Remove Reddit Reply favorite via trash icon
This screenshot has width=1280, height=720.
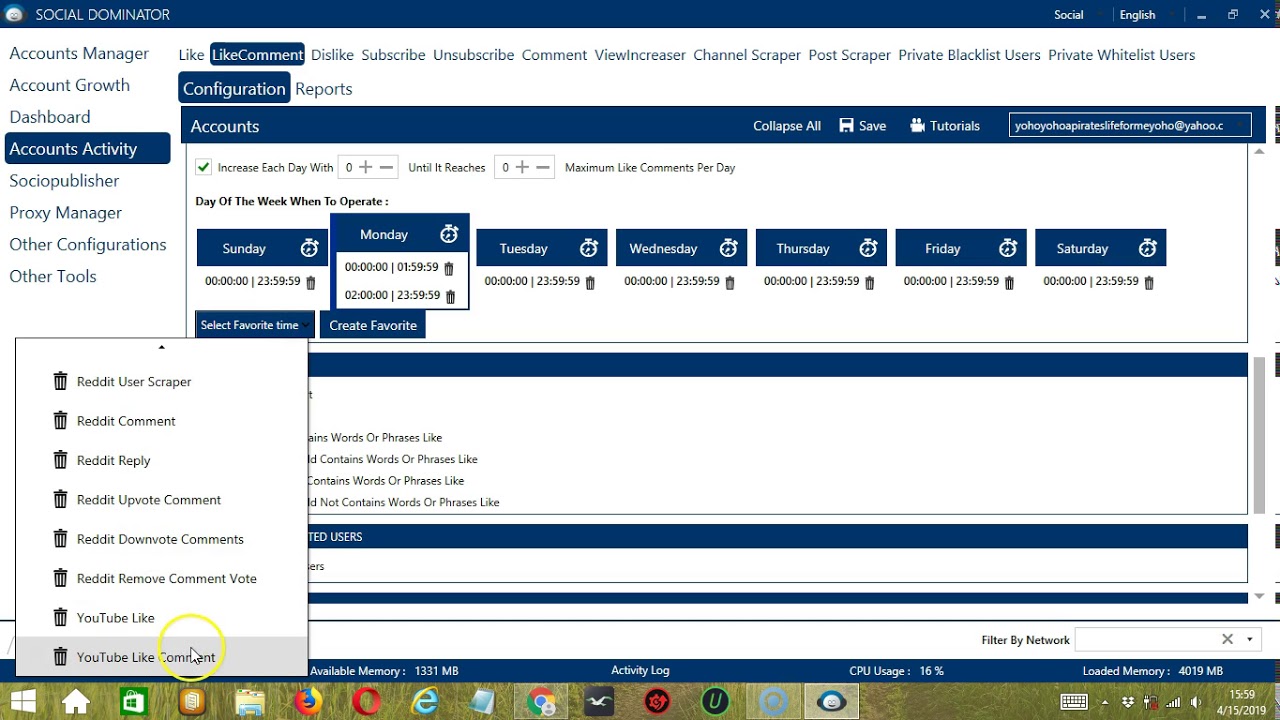pos(60,460)
